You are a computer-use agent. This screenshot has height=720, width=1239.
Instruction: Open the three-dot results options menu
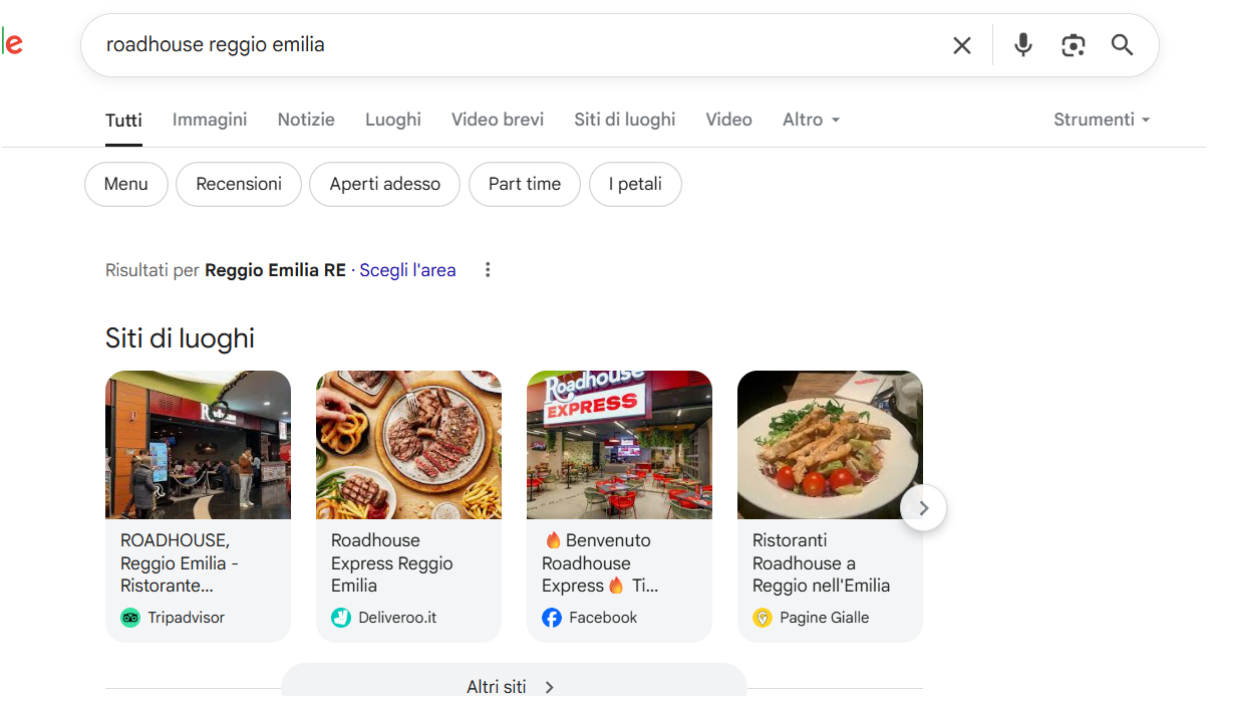(488, 270)
